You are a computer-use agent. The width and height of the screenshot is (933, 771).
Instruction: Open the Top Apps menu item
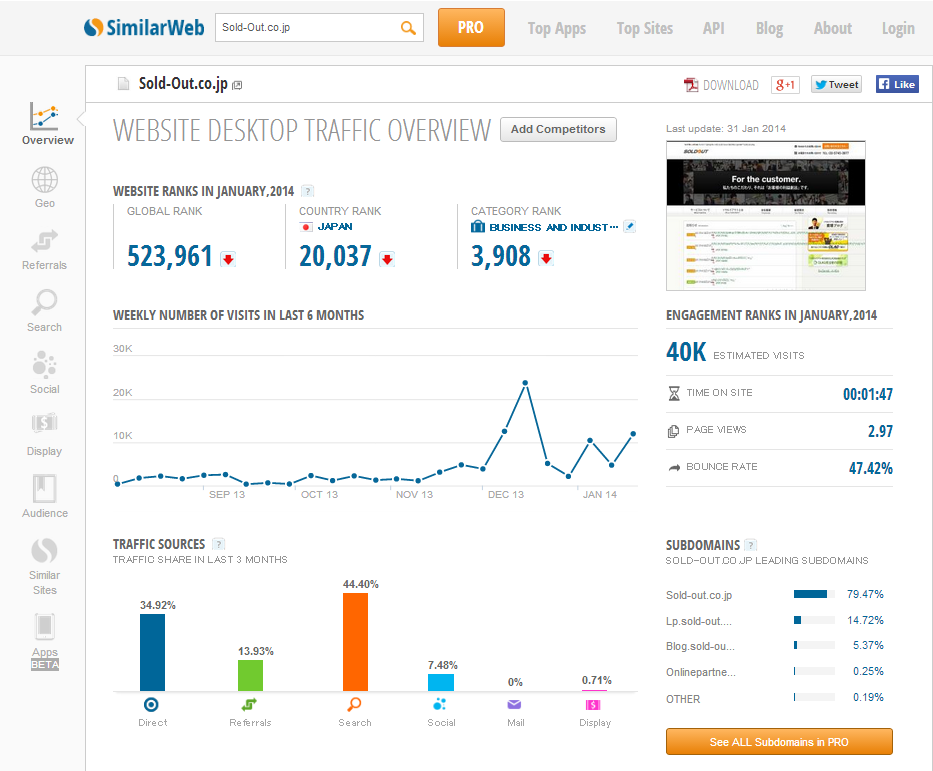557,28
